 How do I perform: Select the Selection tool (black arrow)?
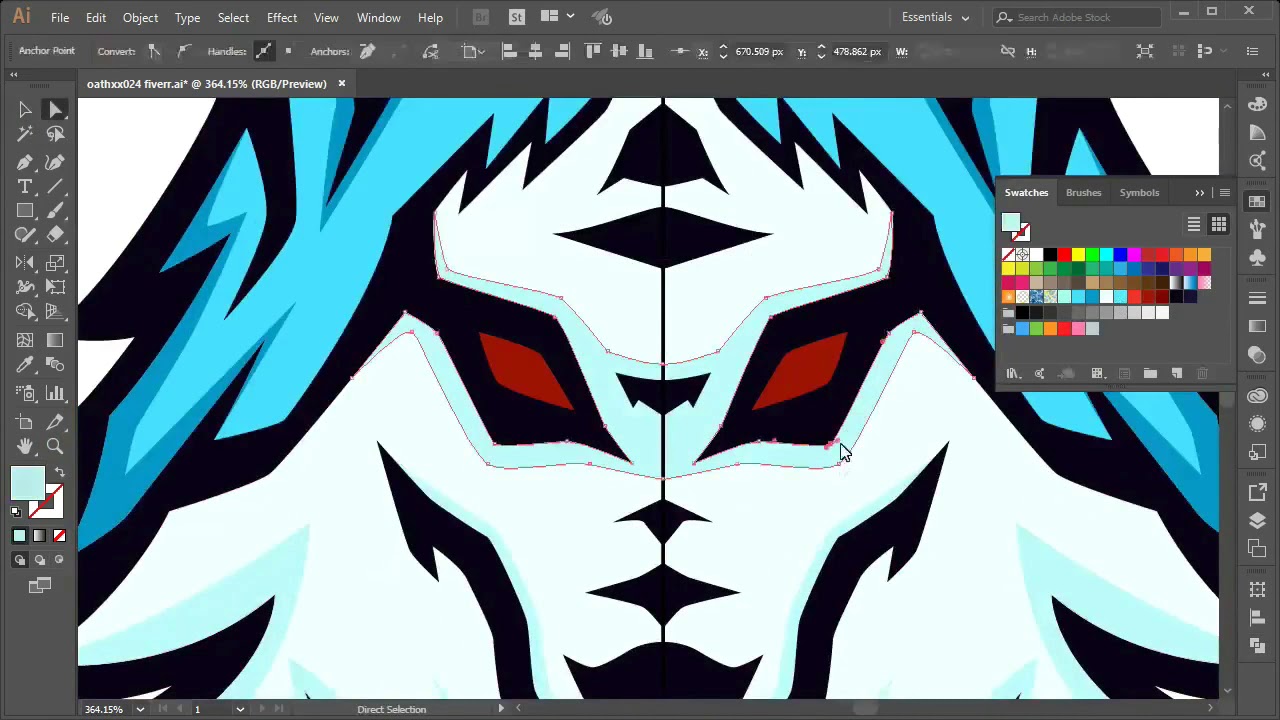[25, 110]
